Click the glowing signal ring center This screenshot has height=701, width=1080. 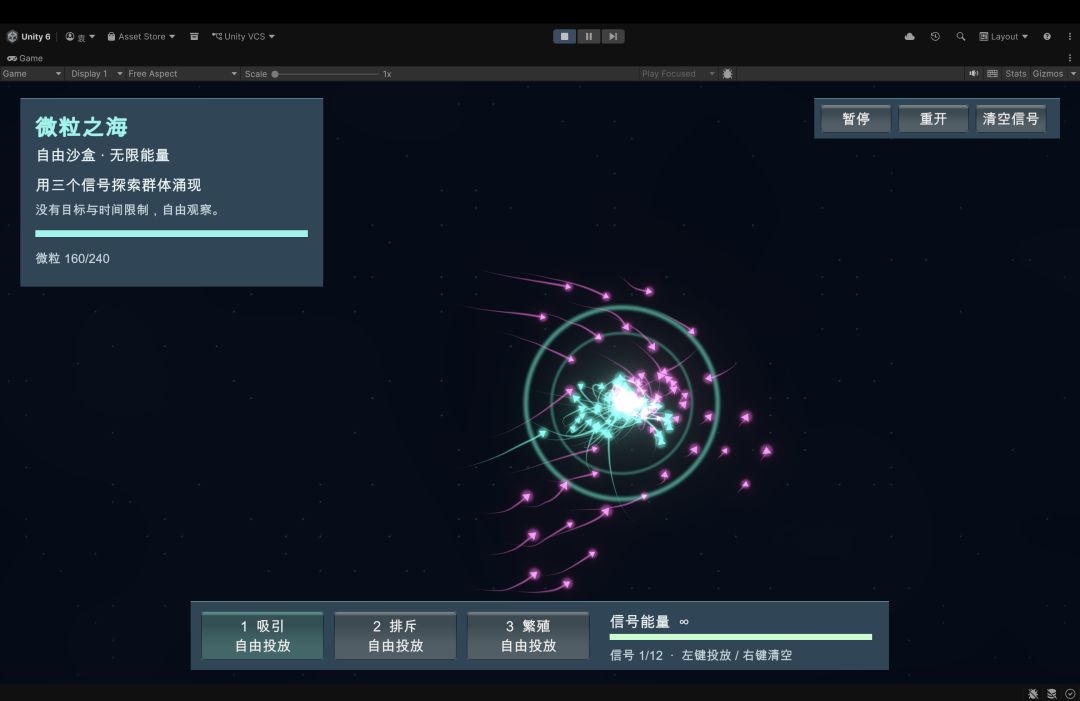622,402
